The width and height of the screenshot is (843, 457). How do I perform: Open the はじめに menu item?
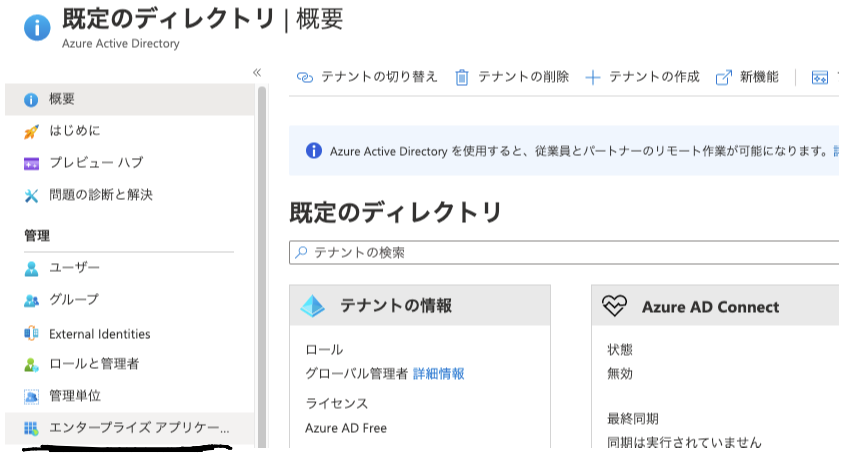130,131
